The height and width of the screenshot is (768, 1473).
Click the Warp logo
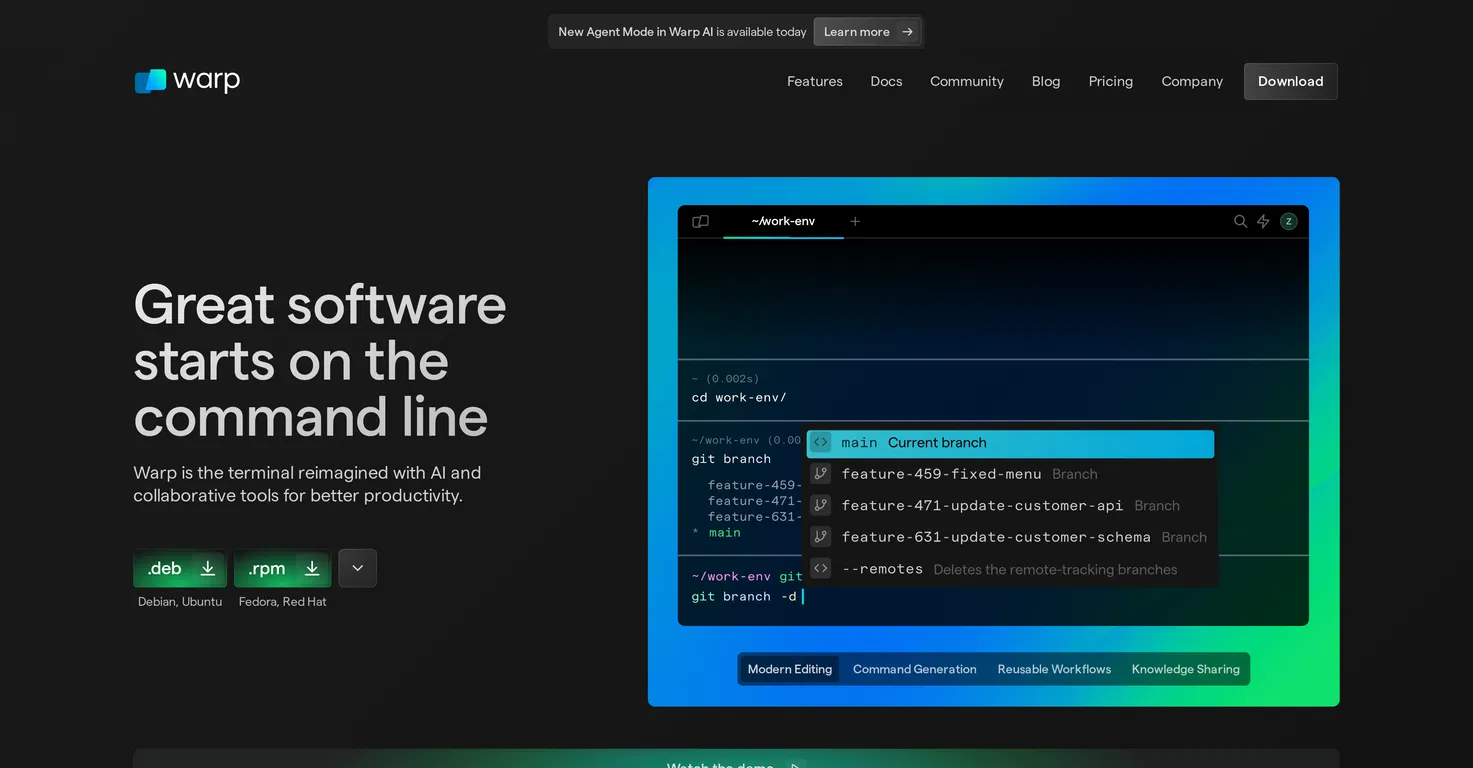[187, 81]
